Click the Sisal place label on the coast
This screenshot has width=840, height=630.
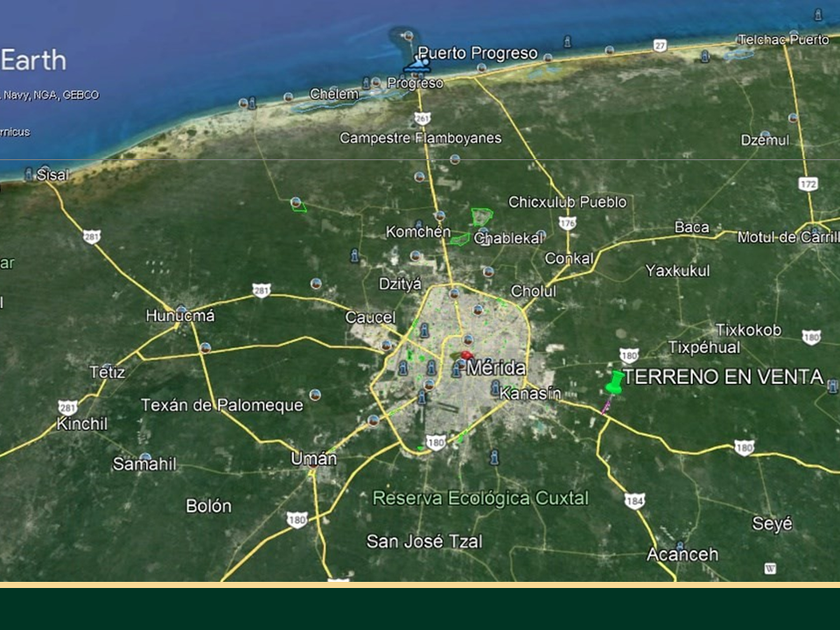tap(53, 175)
